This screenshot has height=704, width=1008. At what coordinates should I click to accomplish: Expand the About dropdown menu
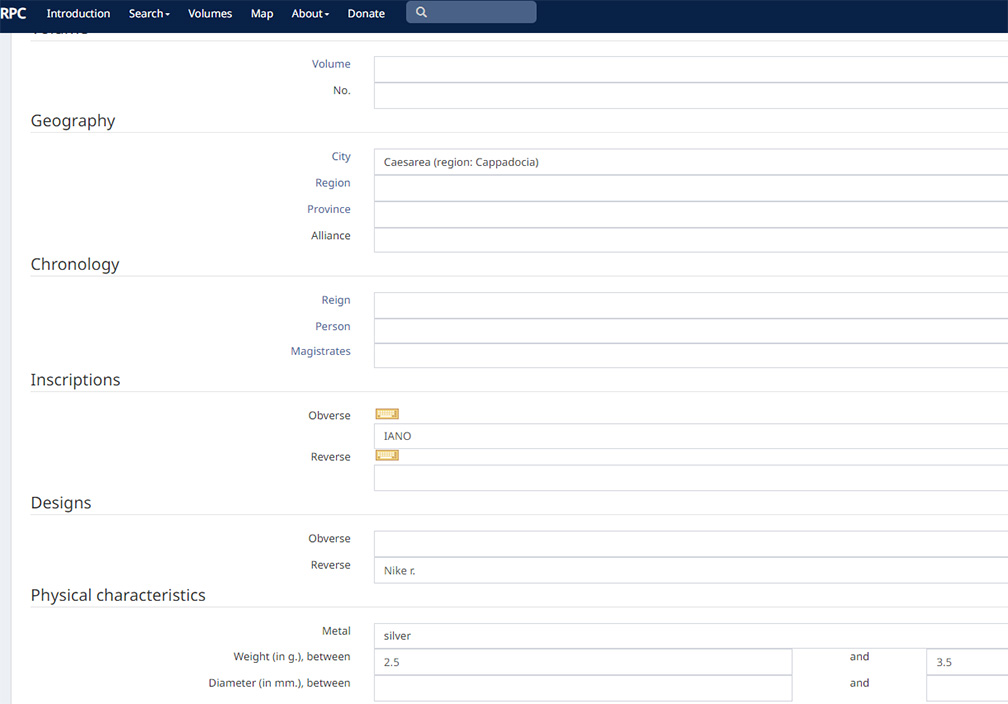point(310,14)
